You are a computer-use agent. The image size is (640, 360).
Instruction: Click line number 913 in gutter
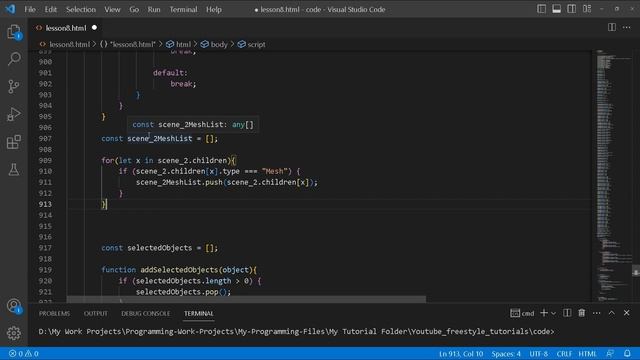45,204
